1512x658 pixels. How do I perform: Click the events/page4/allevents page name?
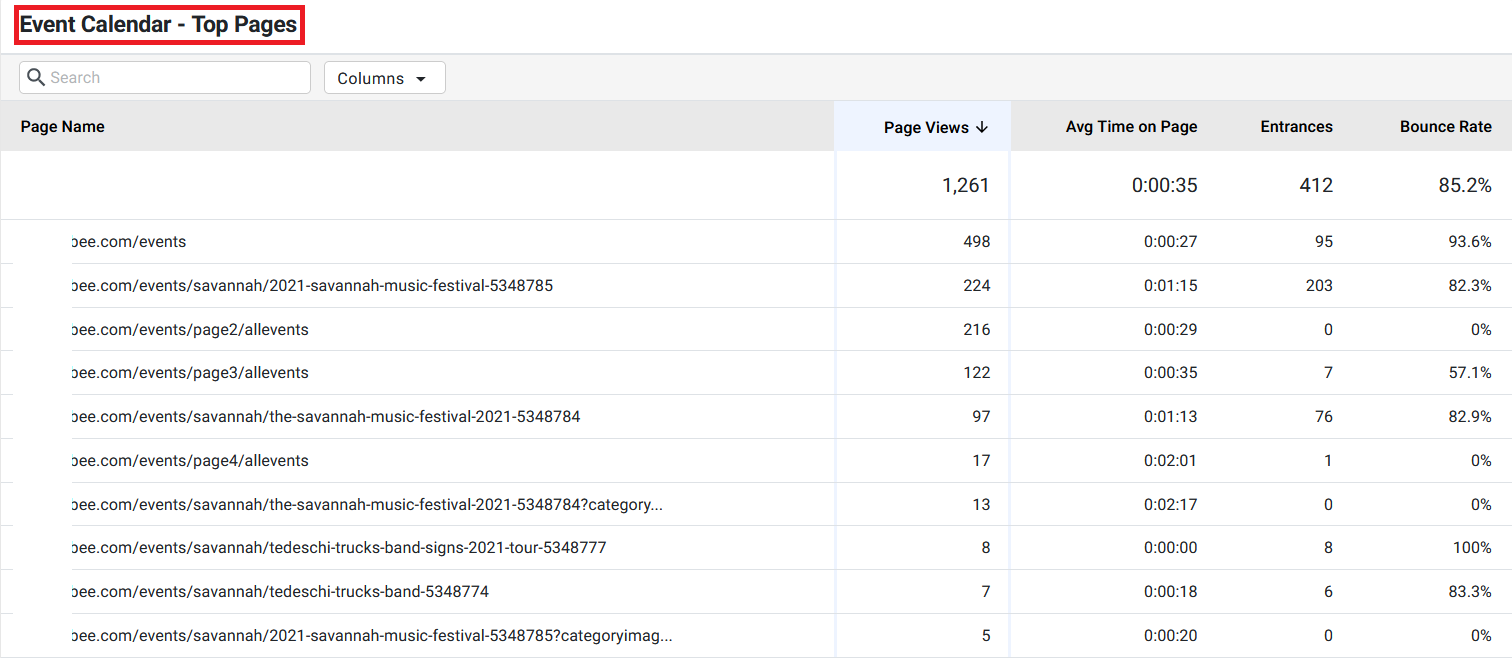click(x=190, y=461)
